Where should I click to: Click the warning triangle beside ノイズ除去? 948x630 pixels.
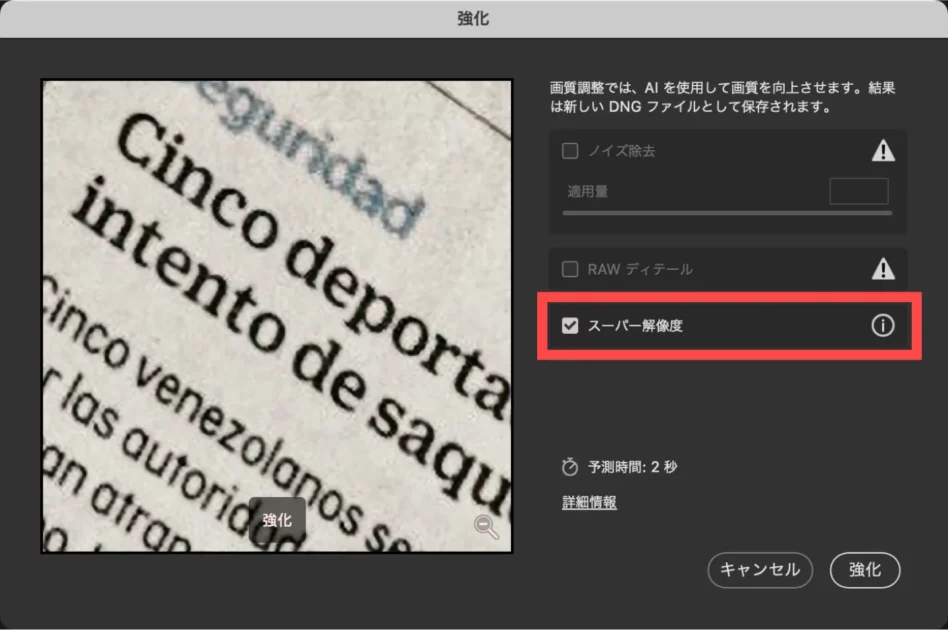coord(883,151)
